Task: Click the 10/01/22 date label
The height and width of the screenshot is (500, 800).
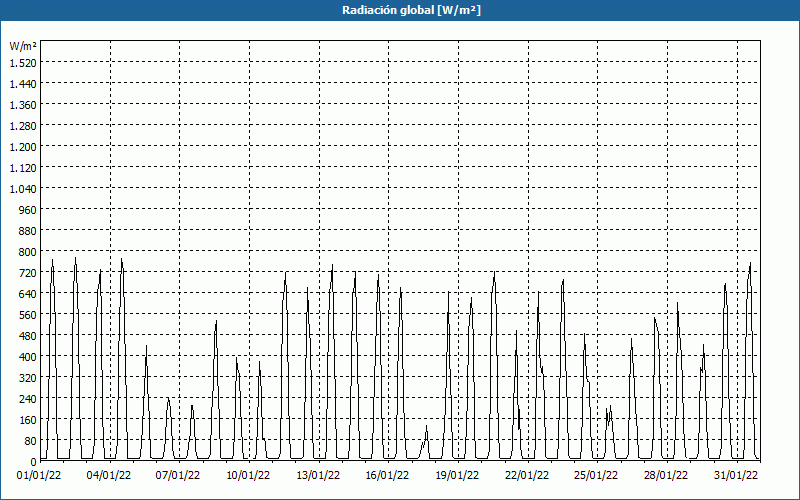Action: click(248, 476)
